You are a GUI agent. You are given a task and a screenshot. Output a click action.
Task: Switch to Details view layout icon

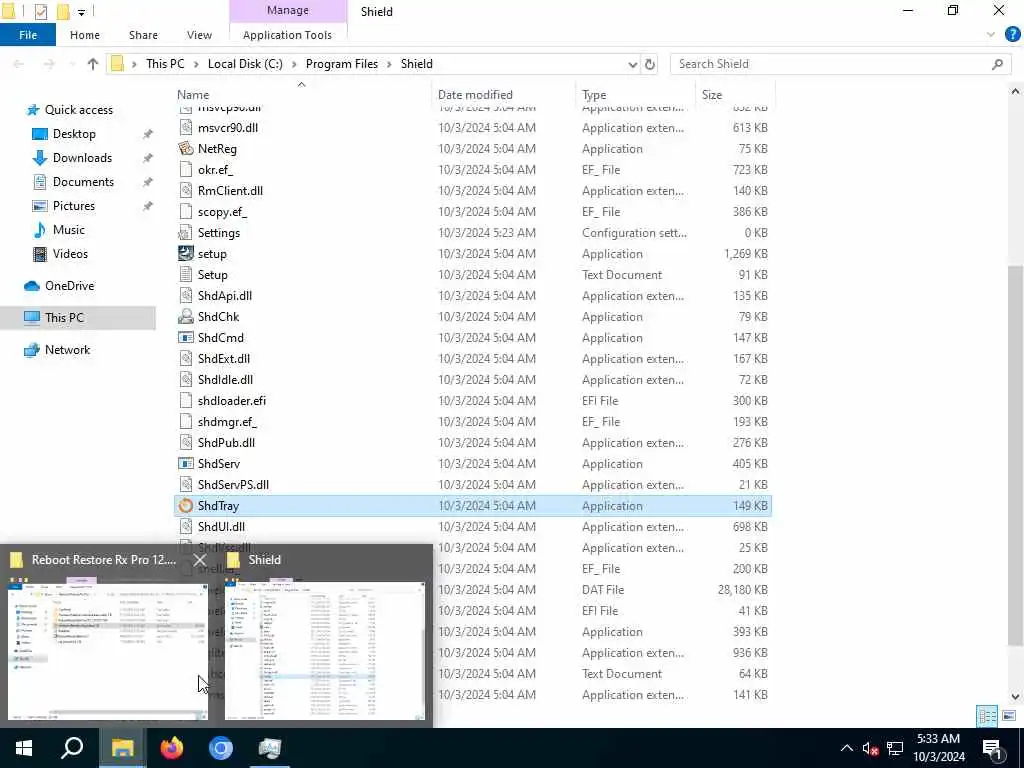point(987,716)
